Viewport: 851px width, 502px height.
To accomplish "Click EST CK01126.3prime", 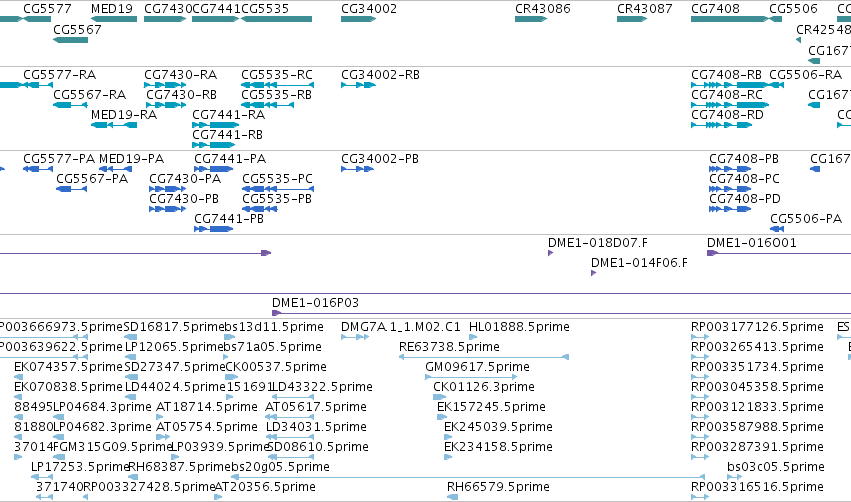I will click(439, 397).
